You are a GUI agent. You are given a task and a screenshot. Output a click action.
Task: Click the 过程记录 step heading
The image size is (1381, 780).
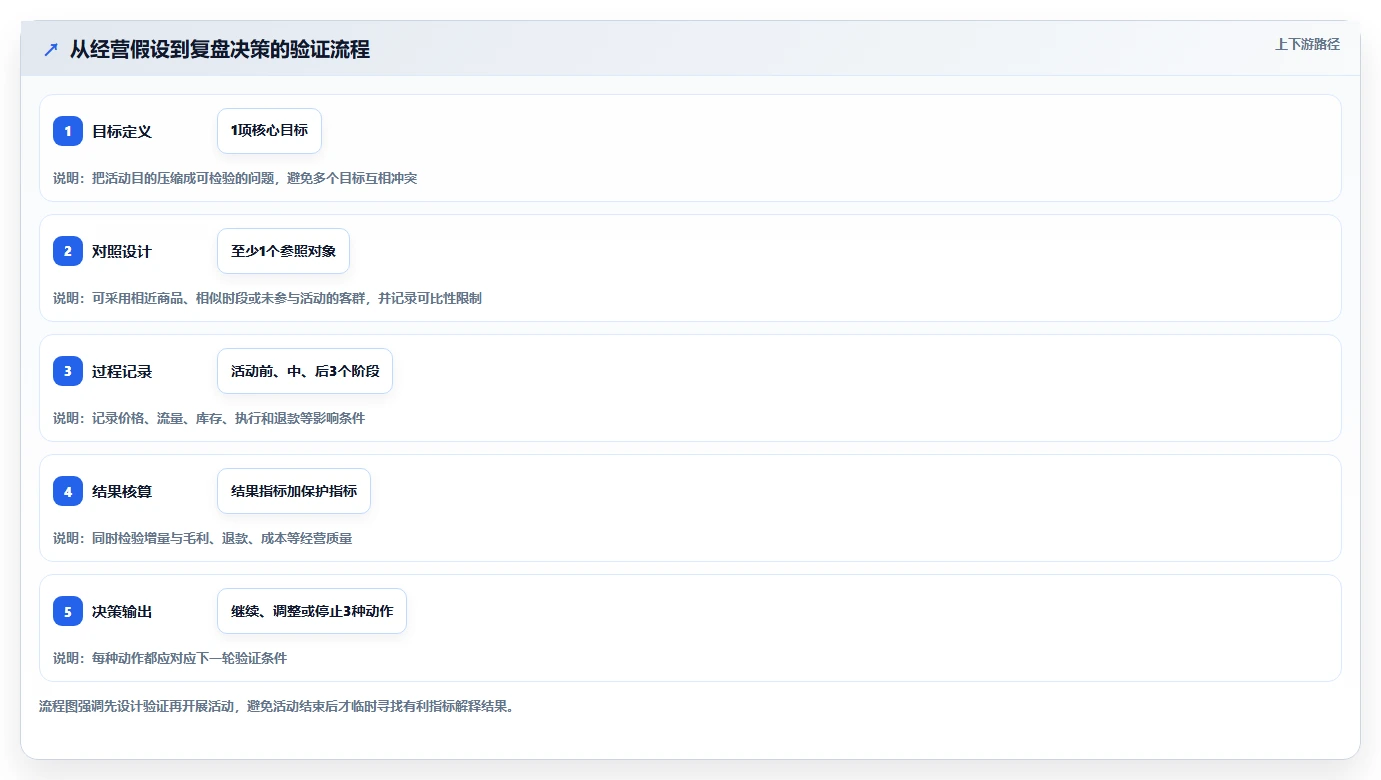(x=122, y=372)
